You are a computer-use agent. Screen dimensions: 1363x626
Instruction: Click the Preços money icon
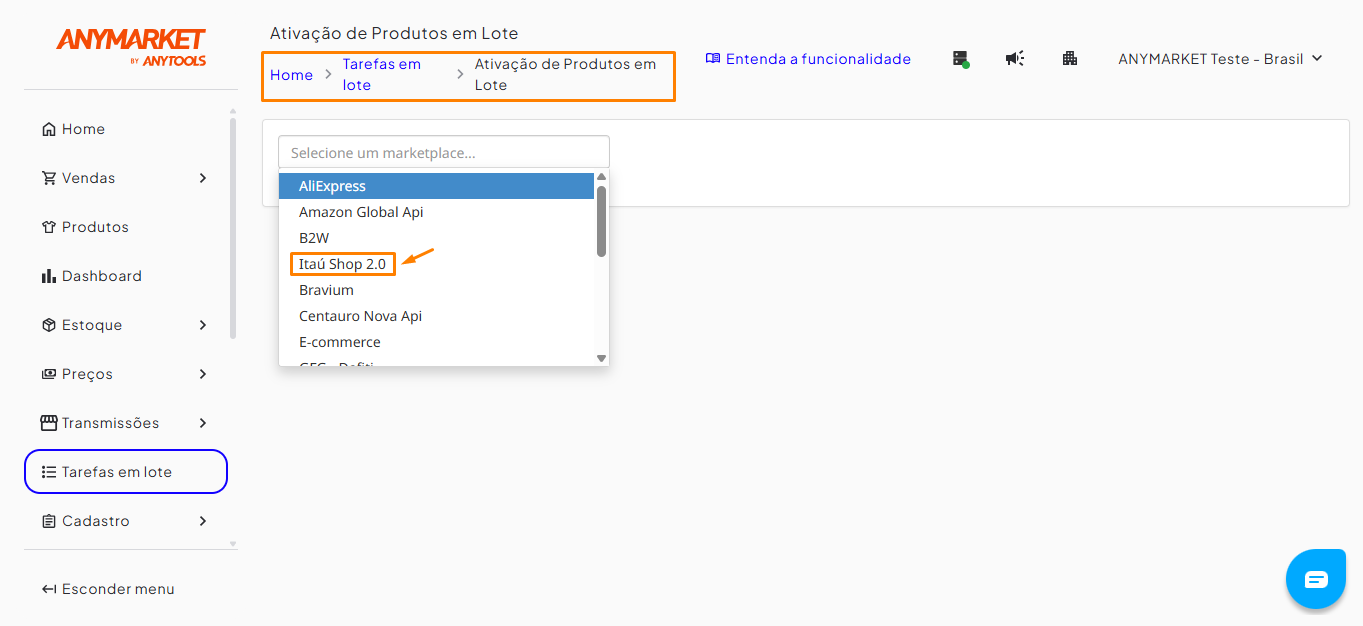tap(49, 374)
